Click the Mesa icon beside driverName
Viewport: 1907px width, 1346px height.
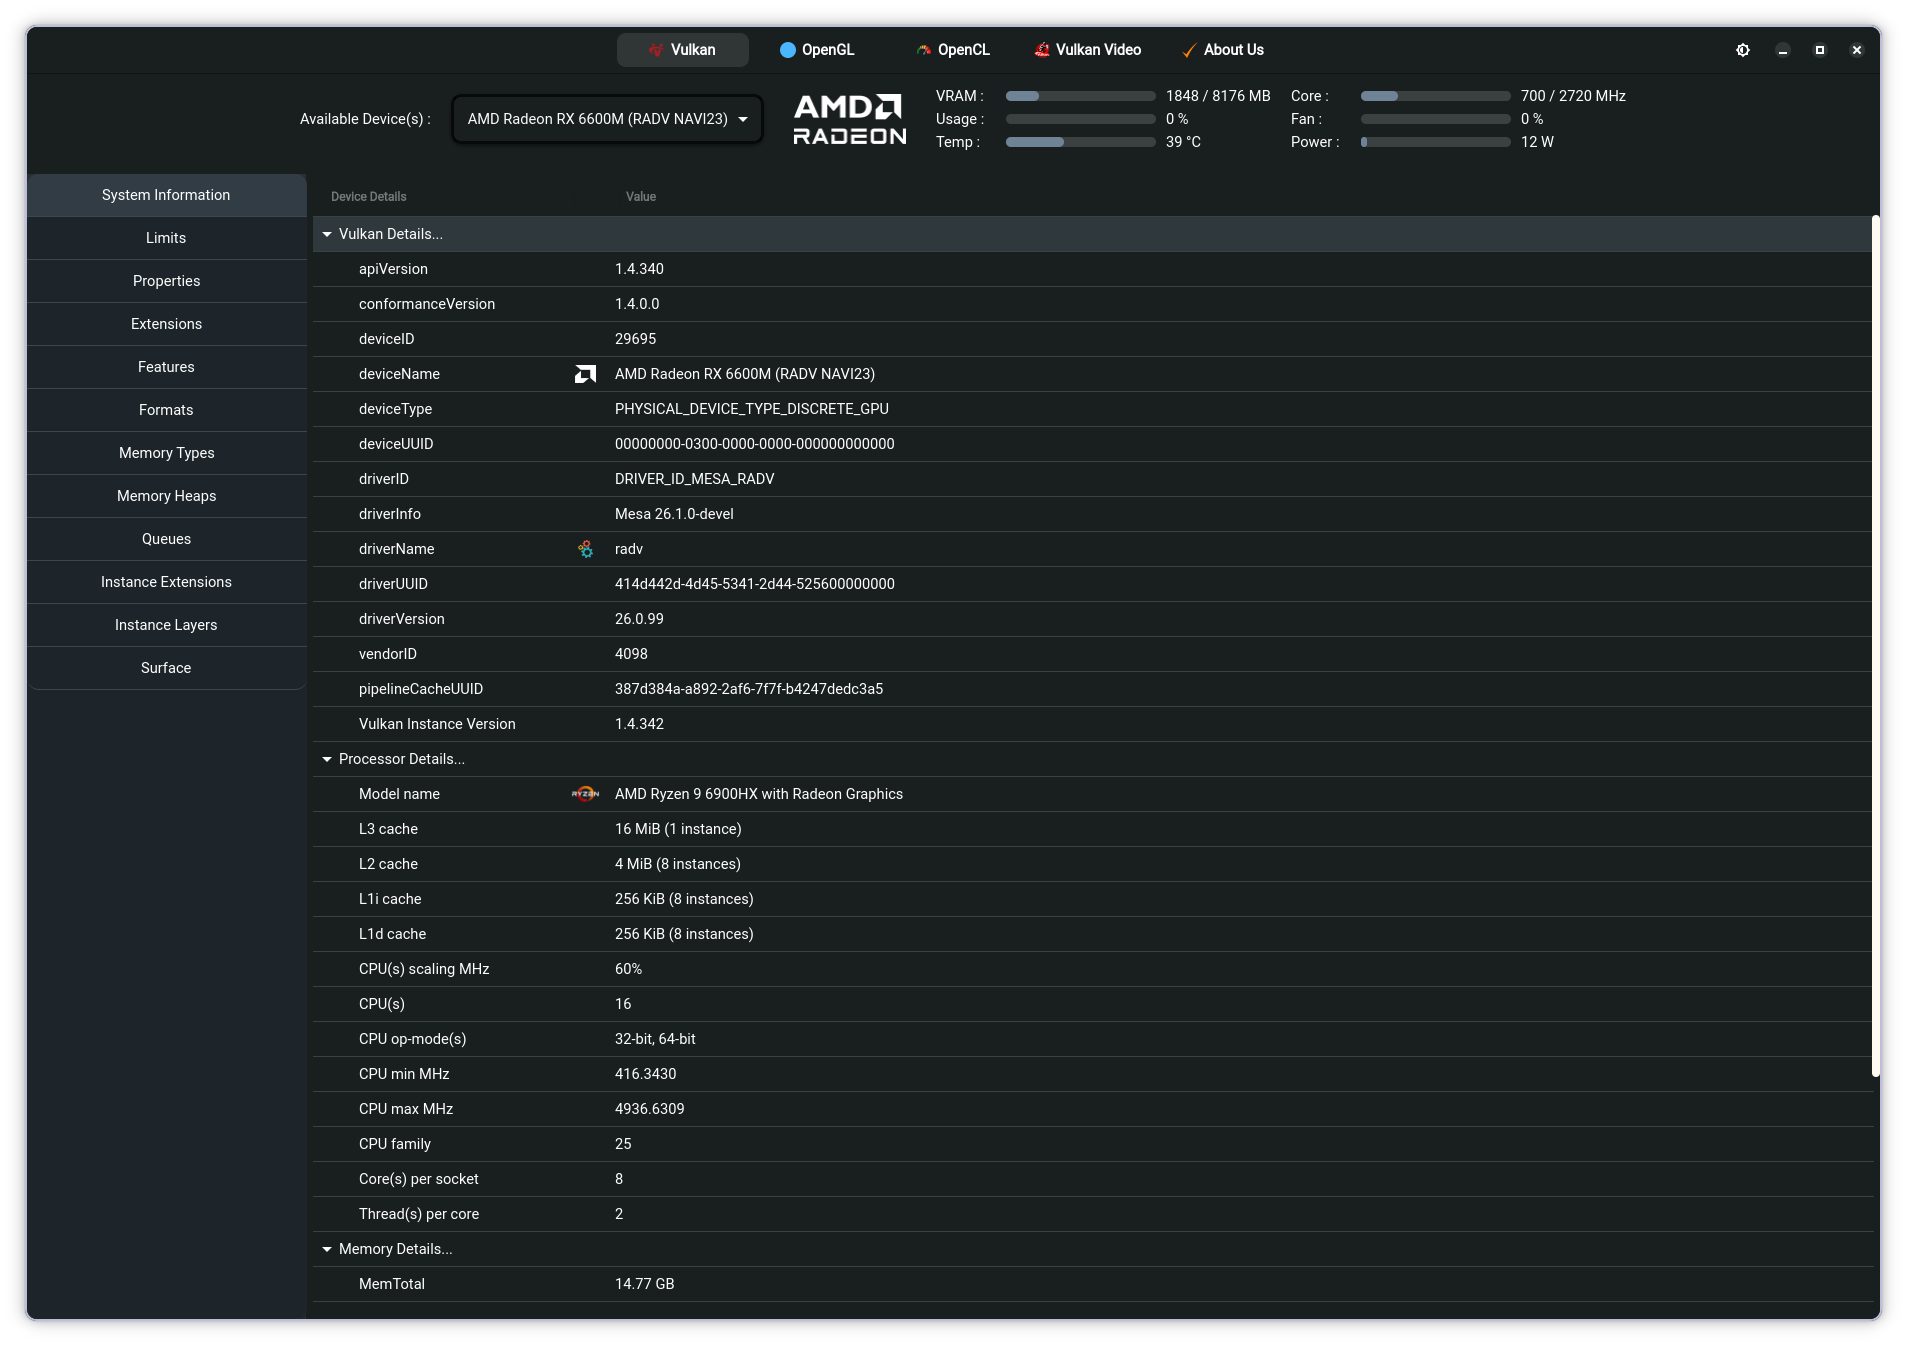(585, 549)
